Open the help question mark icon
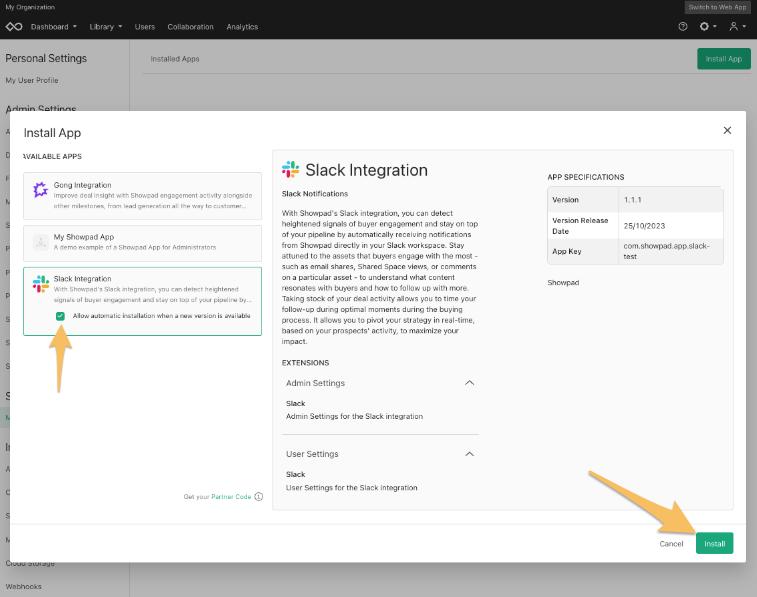Viewport: 757px width, 597px height. tap(683, 27)
